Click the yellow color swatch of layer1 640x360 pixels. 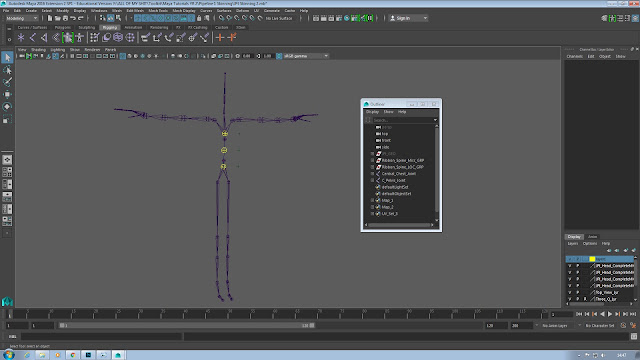pyautogui.click(x=592, y=259)
